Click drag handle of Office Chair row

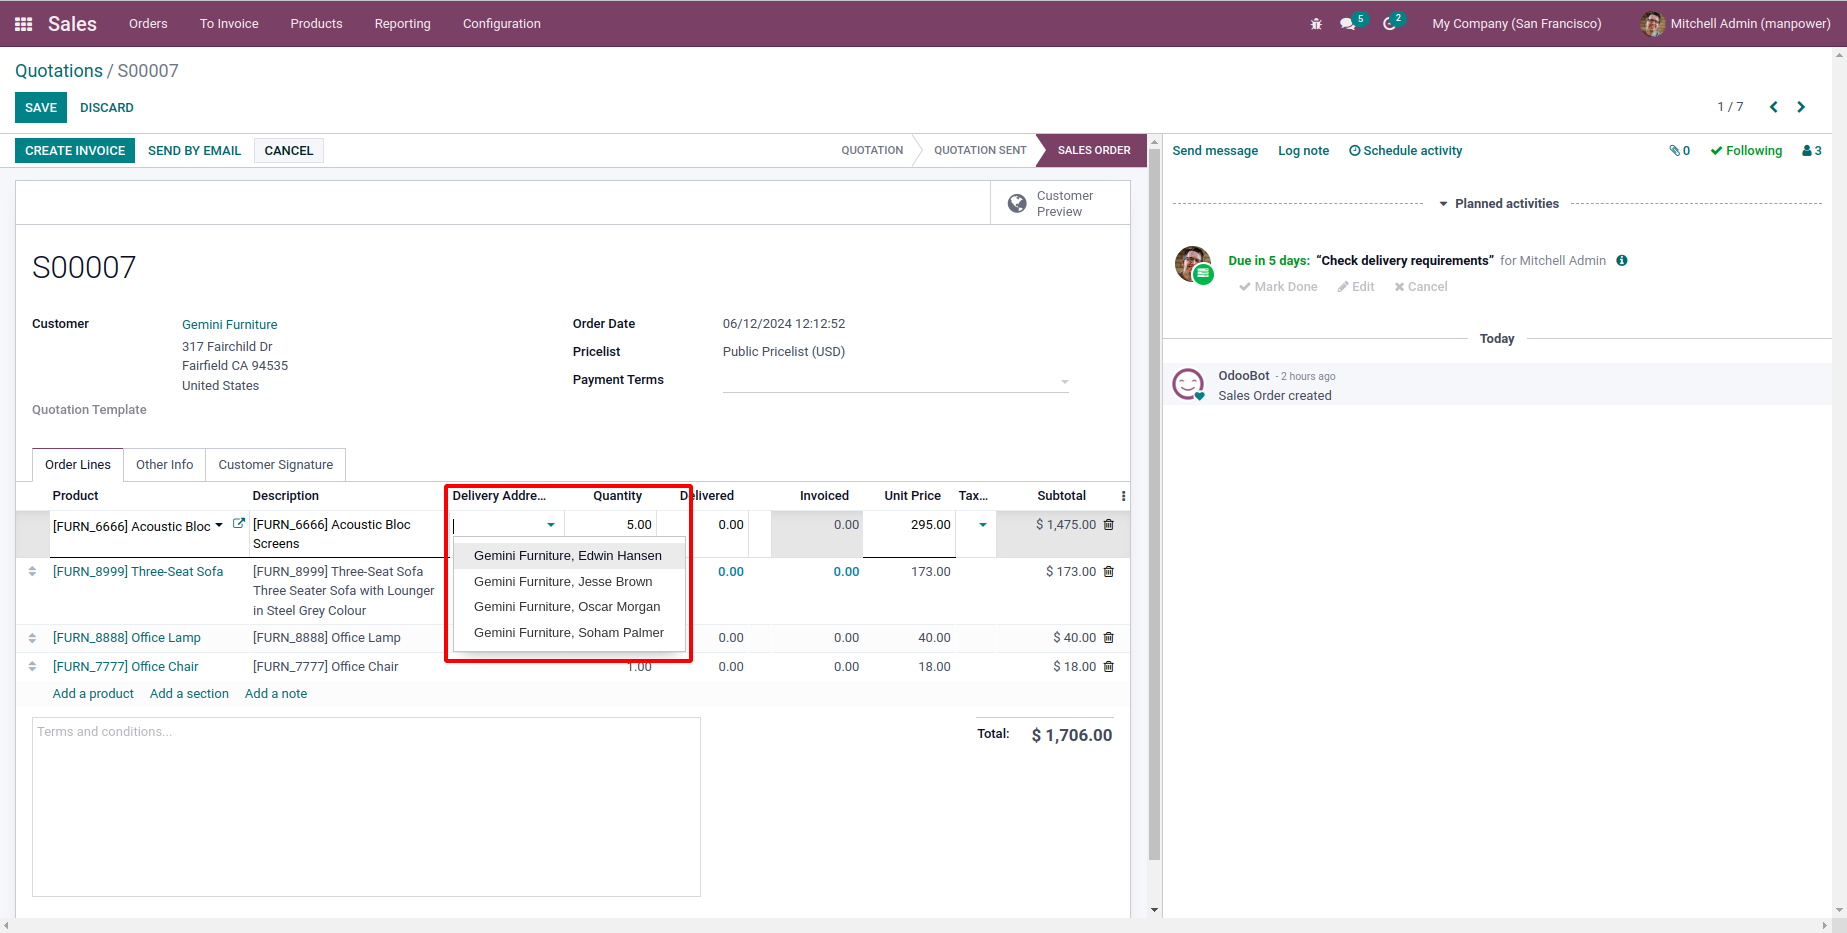point(32,667)
